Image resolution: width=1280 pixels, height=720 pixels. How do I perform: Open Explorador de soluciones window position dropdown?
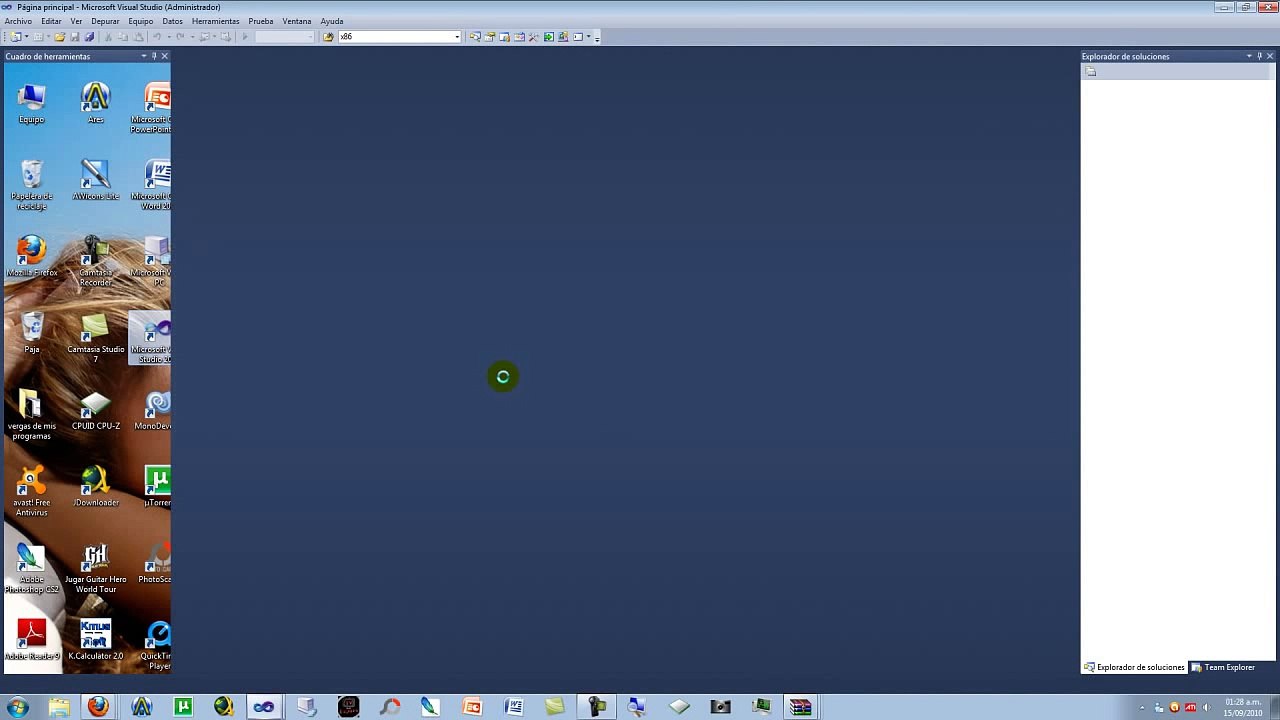[x=1249, y=56]
